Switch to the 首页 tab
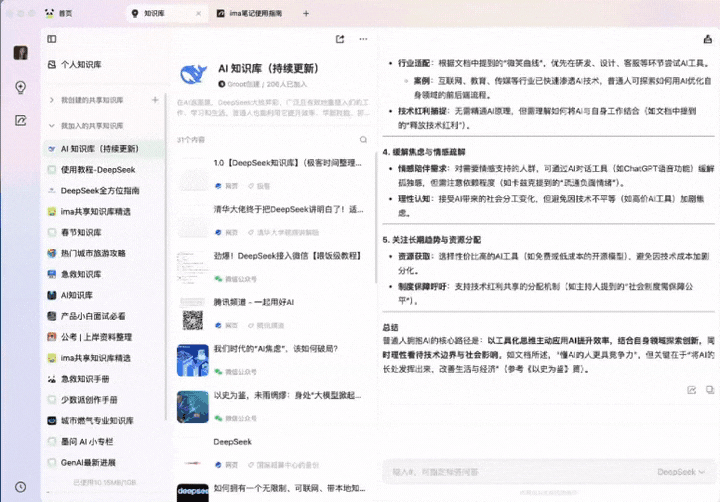Image resolution: width=720 pixels, height=502 pixels. coord(59,13)
